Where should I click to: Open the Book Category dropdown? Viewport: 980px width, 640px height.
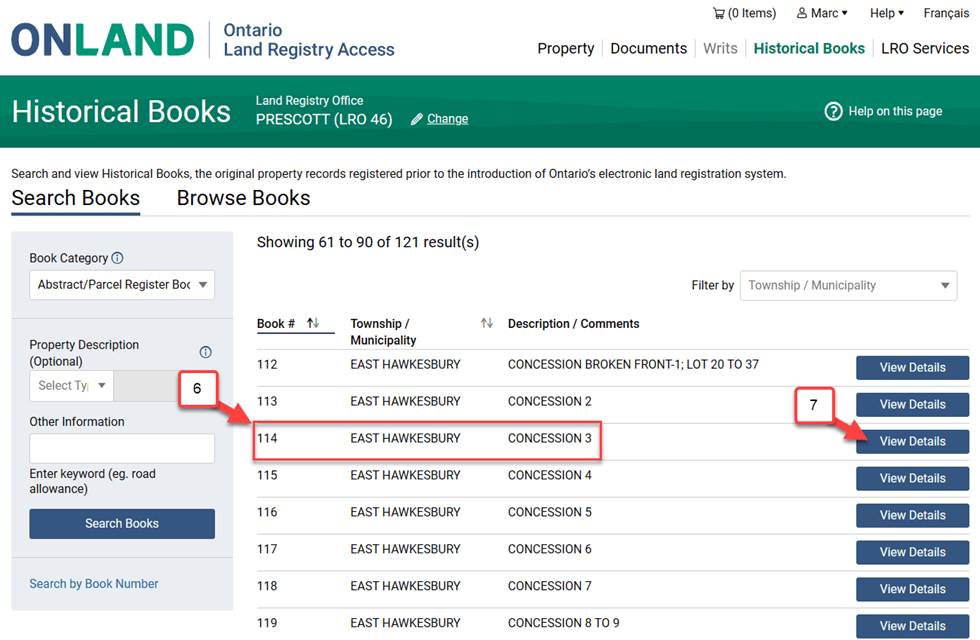[122, 285]
